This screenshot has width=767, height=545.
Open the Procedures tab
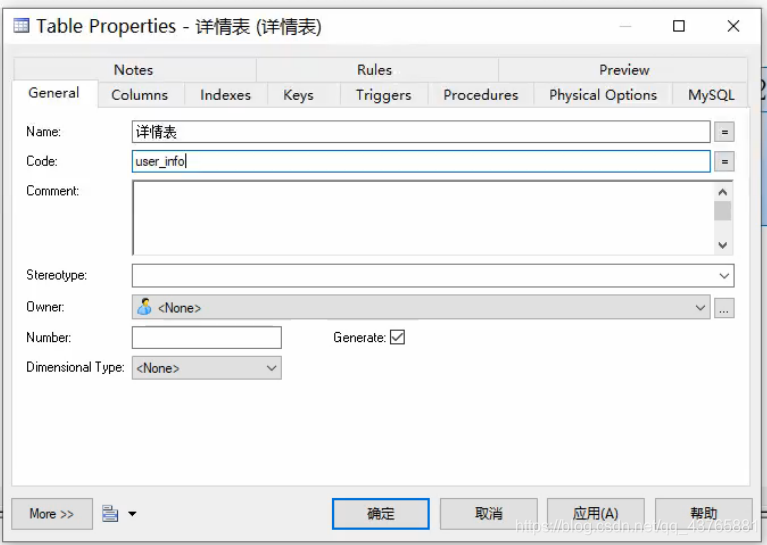click(x=481, y=95)
